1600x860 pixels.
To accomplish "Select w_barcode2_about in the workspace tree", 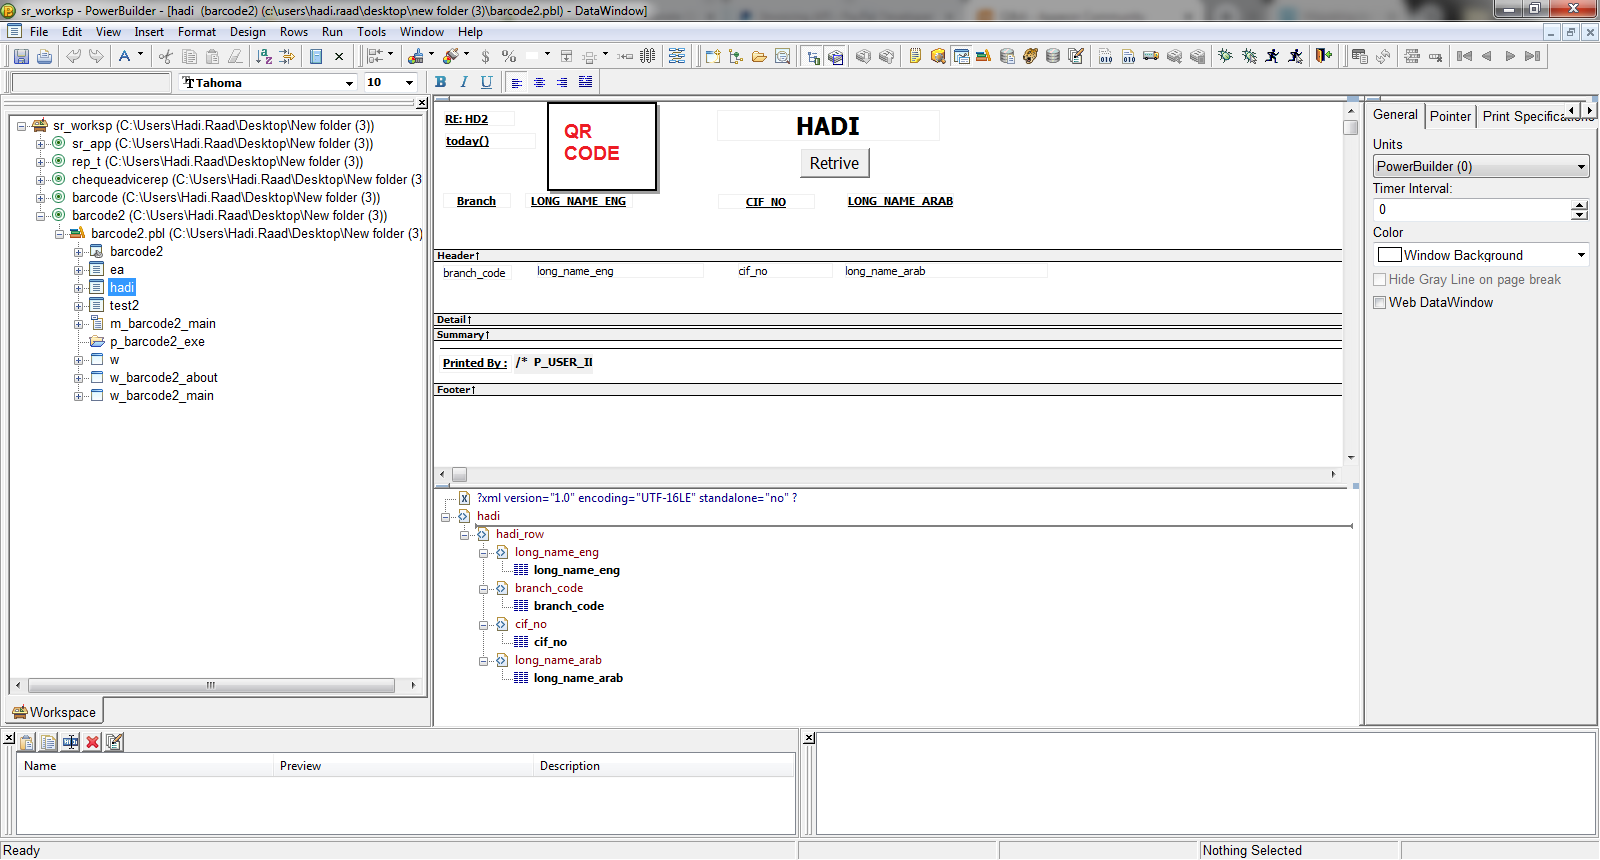I will point(163,378).
